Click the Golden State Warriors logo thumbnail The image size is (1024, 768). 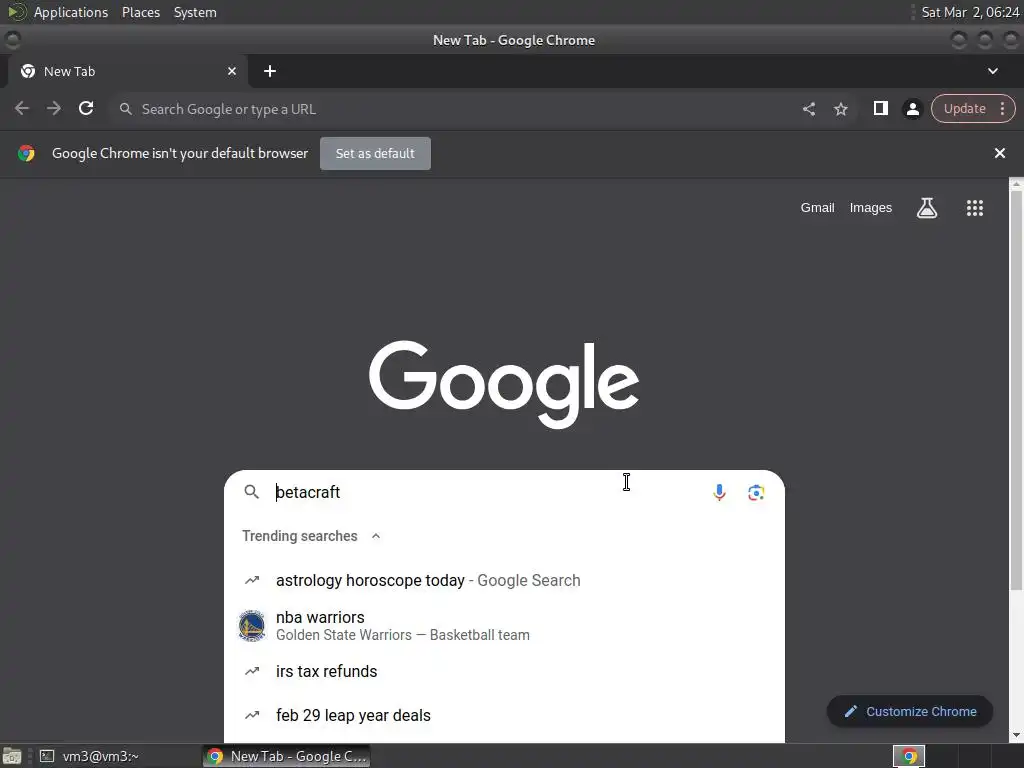coord(251,626)
